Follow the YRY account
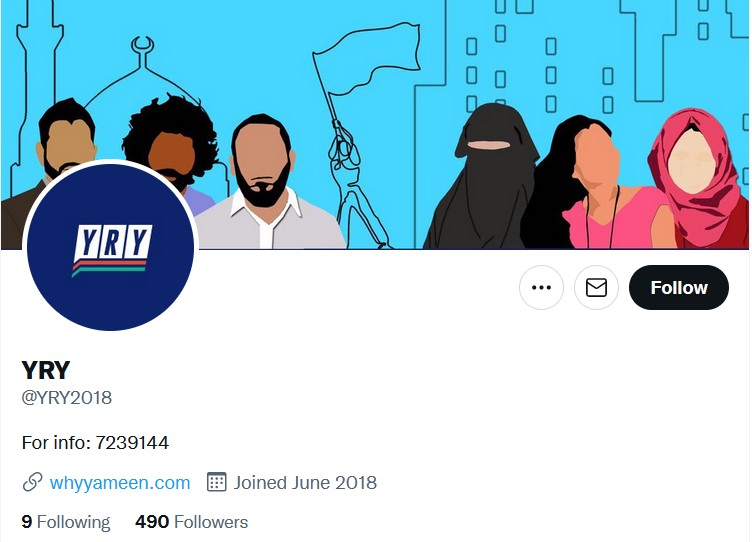 (679, 287)
